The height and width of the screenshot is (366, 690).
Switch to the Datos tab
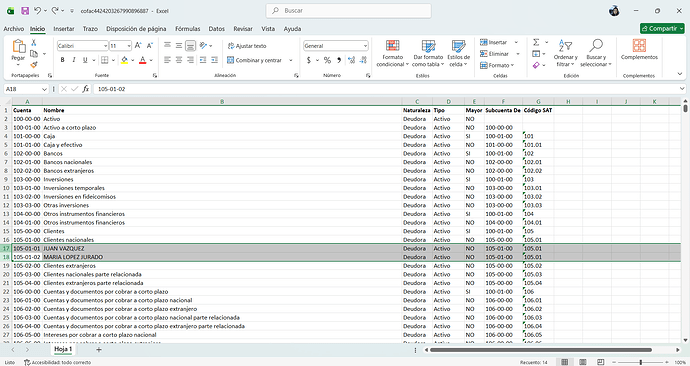[x=217, y=29]
